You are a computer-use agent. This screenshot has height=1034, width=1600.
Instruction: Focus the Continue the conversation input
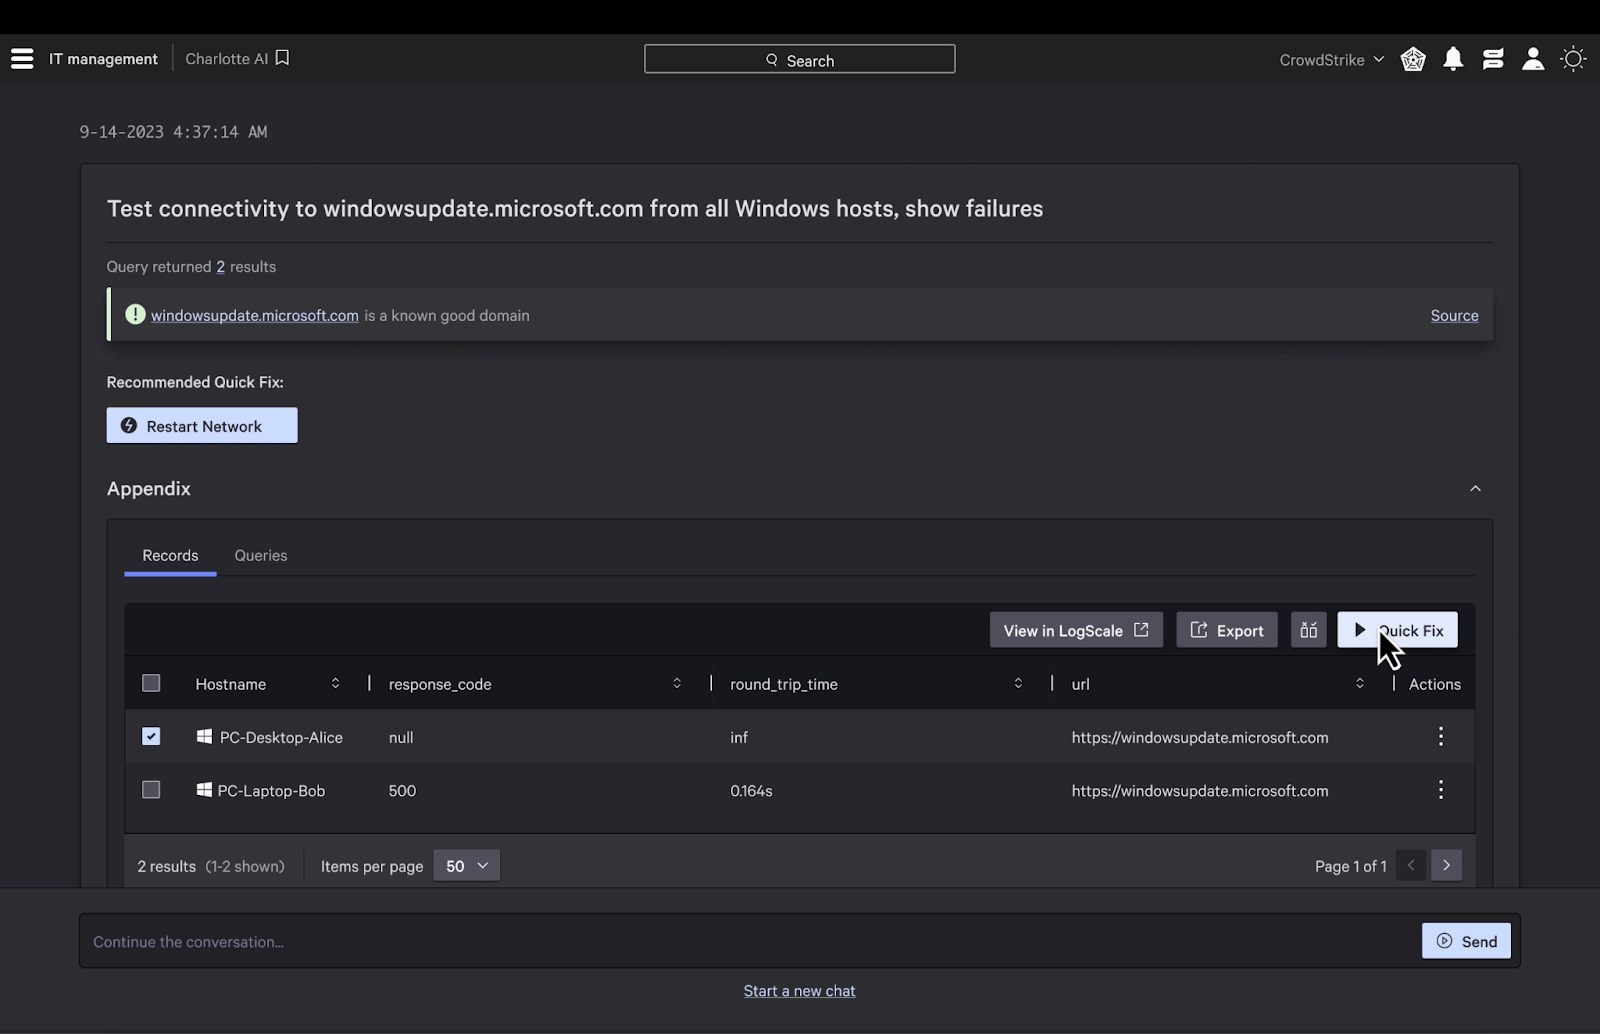pos(750,941)
